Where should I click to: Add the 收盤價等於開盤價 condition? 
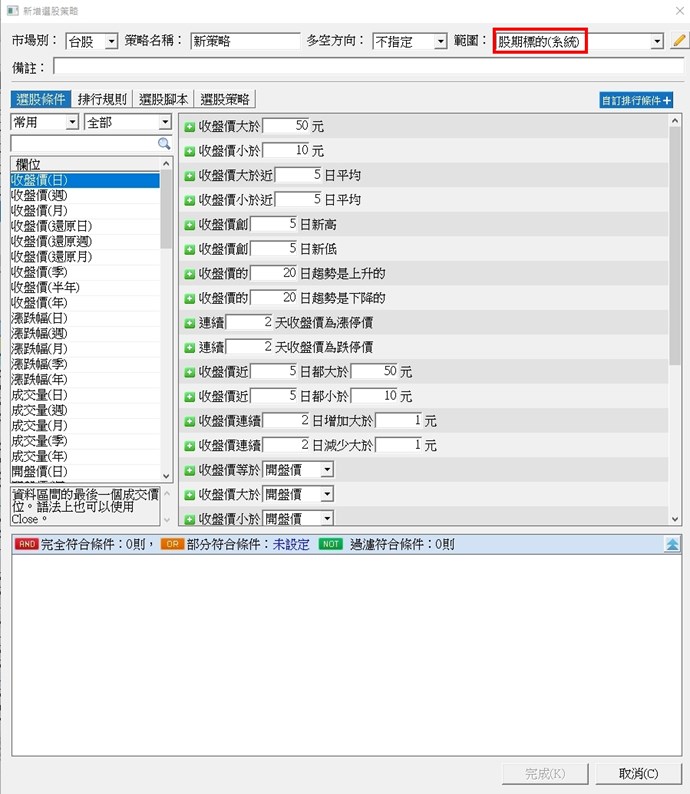pyautogui.click(x=190, y=470)
